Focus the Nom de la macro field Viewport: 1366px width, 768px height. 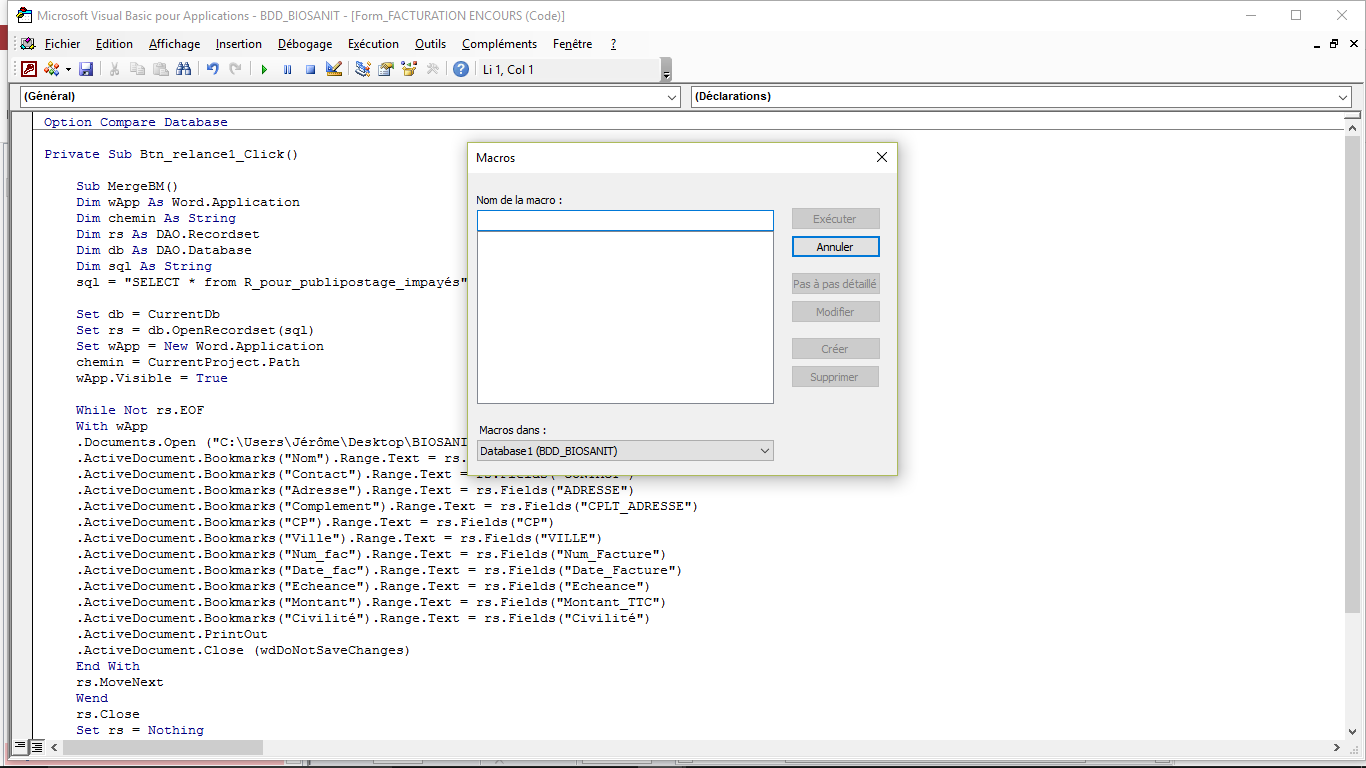point(625,220)
